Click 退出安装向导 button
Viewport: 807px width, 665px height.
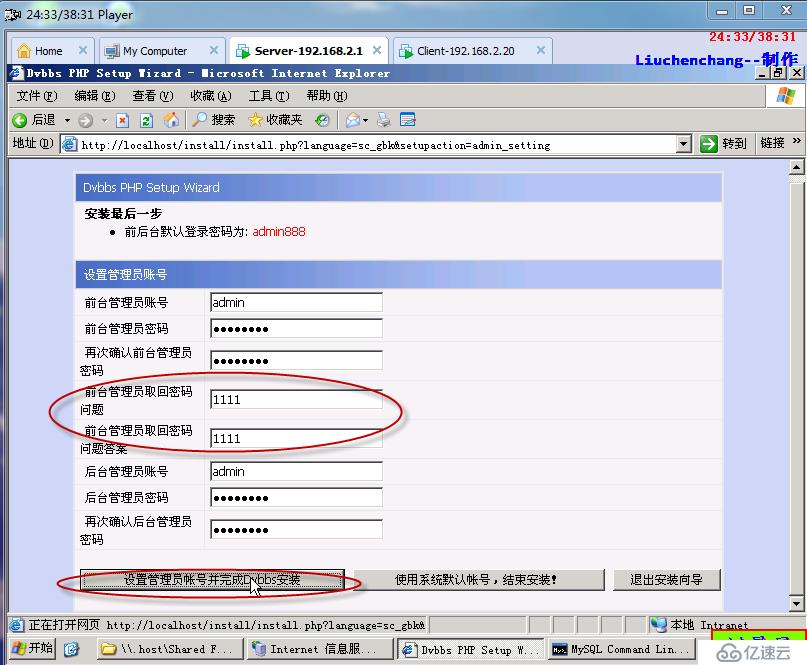pyautogui.click(x=666, y=580)
